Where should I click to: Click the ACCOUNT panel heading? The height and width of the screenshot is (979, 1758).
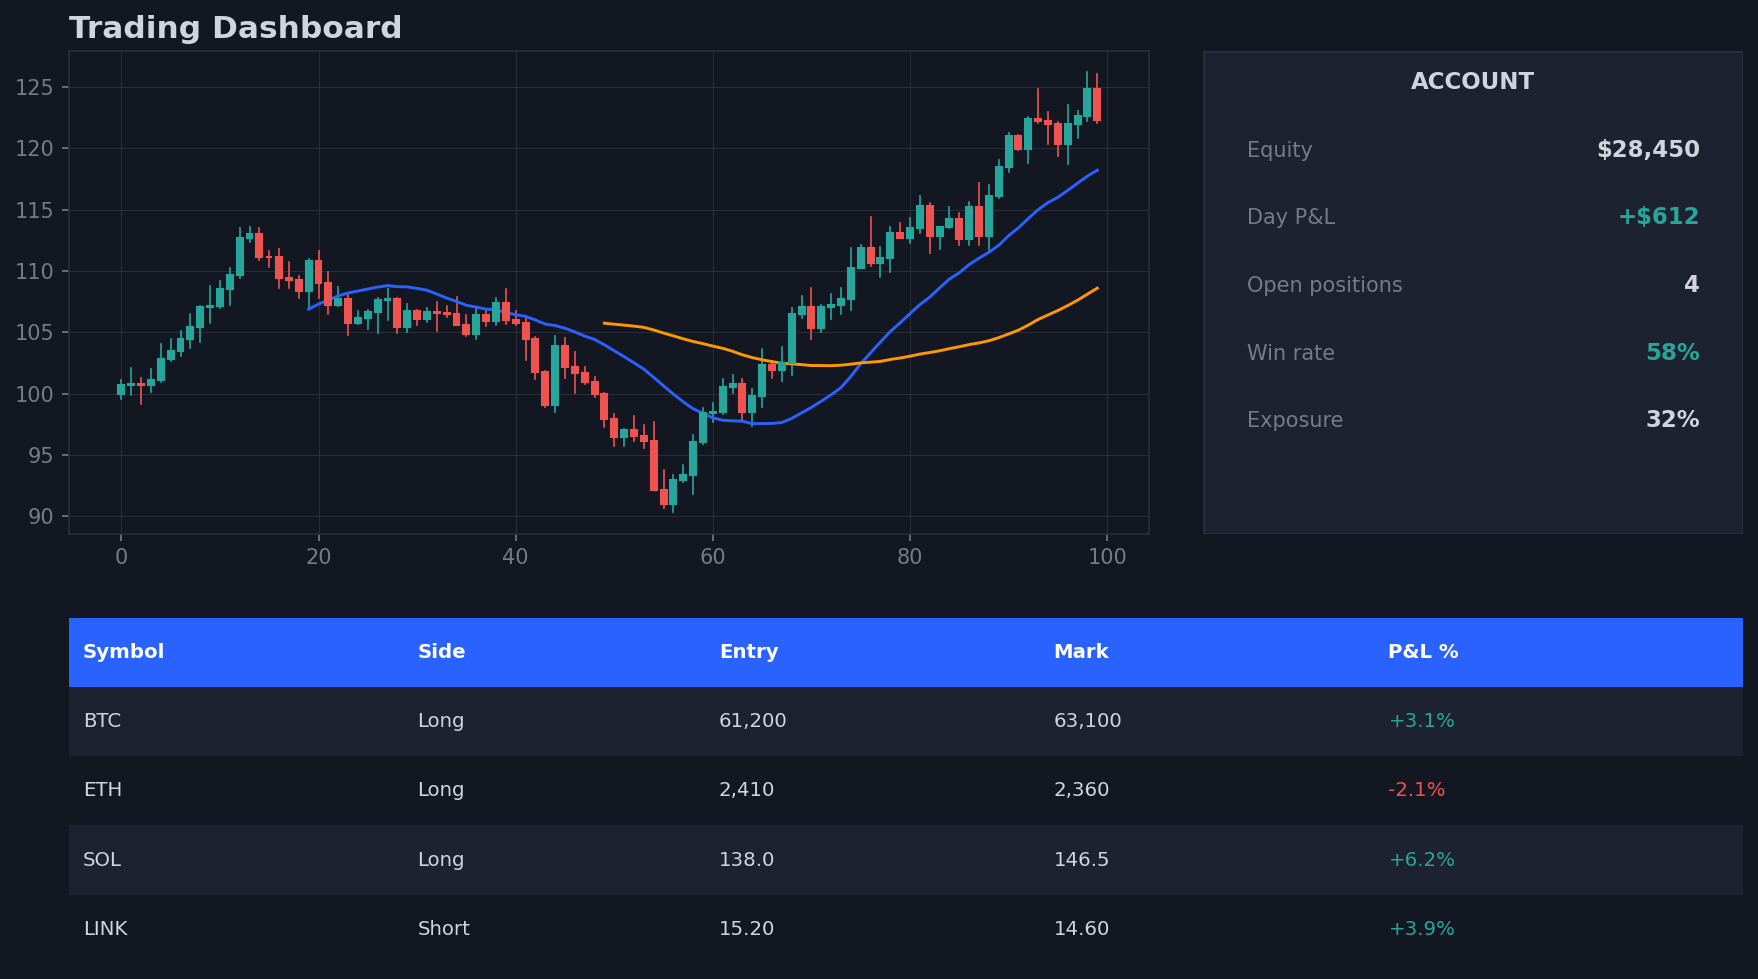(1472, 82)
